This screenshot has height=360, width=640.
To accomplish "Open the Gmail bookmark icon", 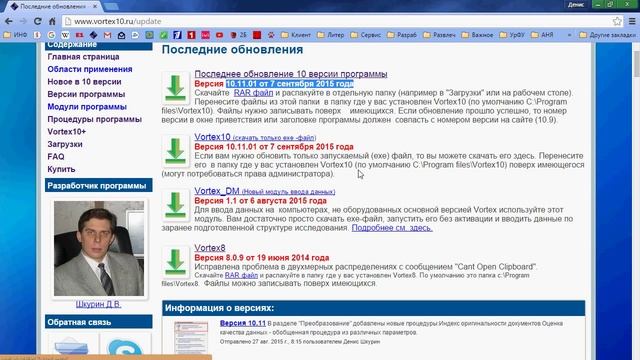I will 107,35.
